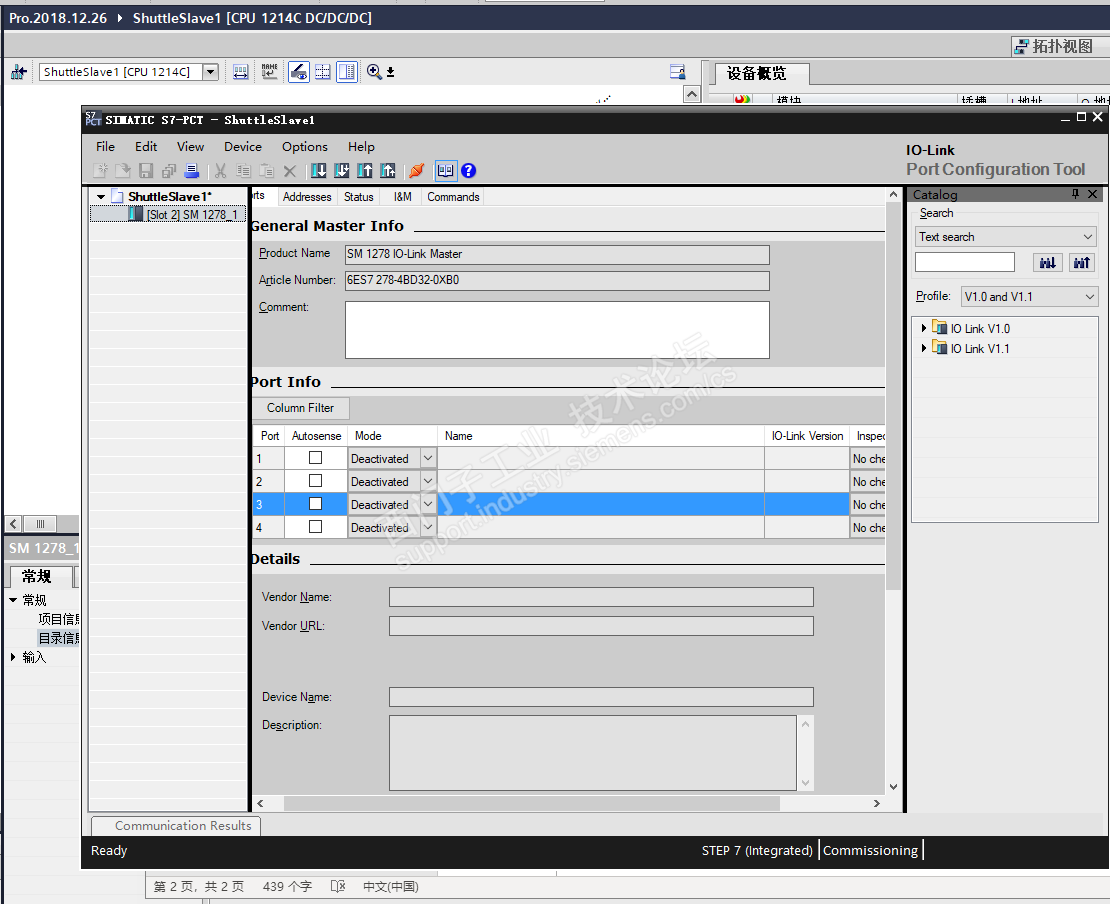This screenshot has width=1110, height=904.
Task: Open the Device menu
Action: (243, 146)
